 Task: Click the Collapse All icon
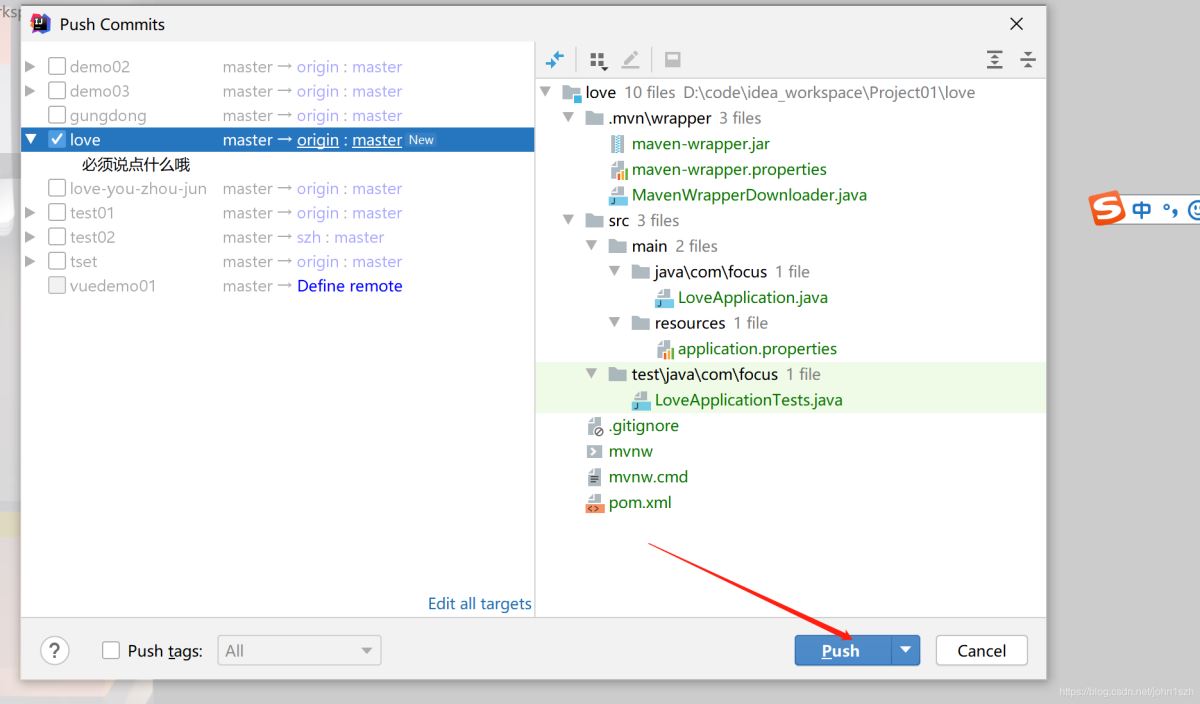click(x=1027, y=60)
